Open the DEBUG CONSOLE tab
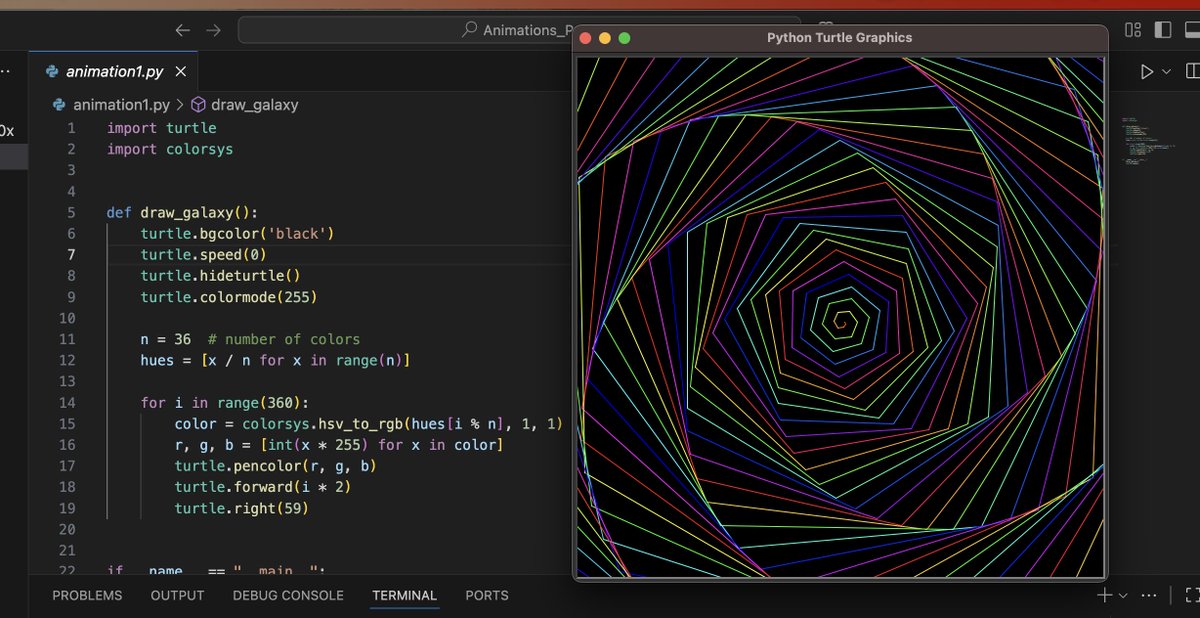 [x=288, y=595]
